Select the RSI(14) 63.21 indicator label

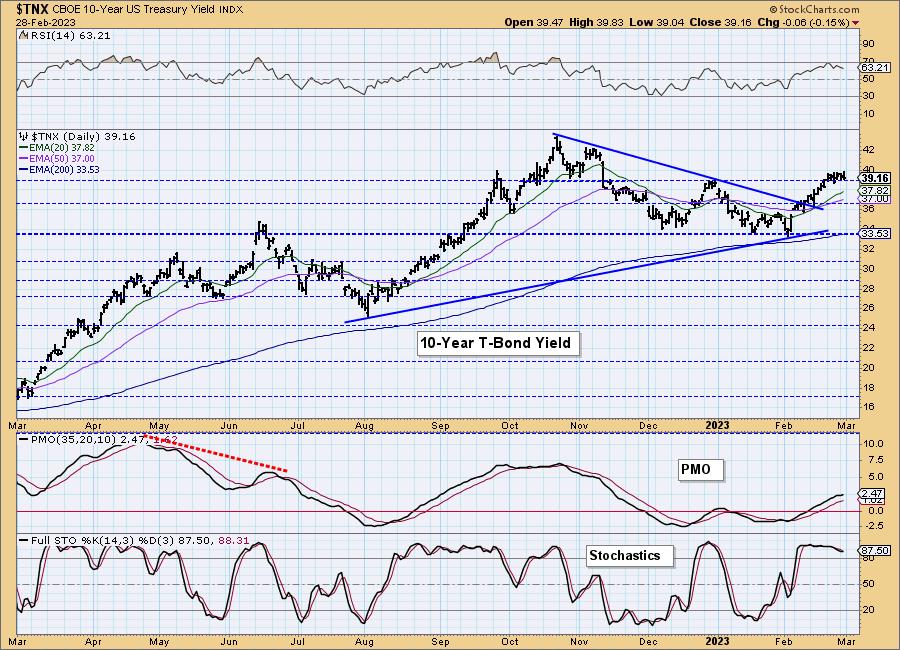pos(69,36)
